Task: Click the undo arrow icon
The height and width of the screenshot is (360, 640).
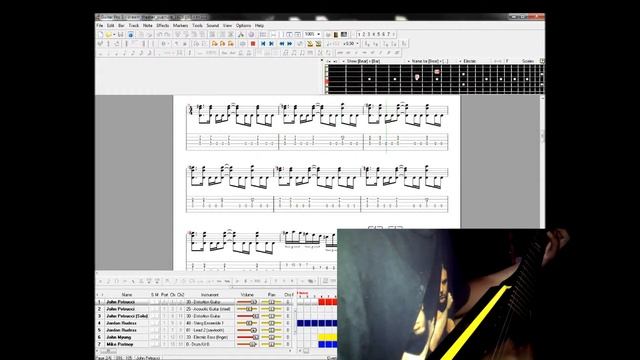Action: point(159,35)
